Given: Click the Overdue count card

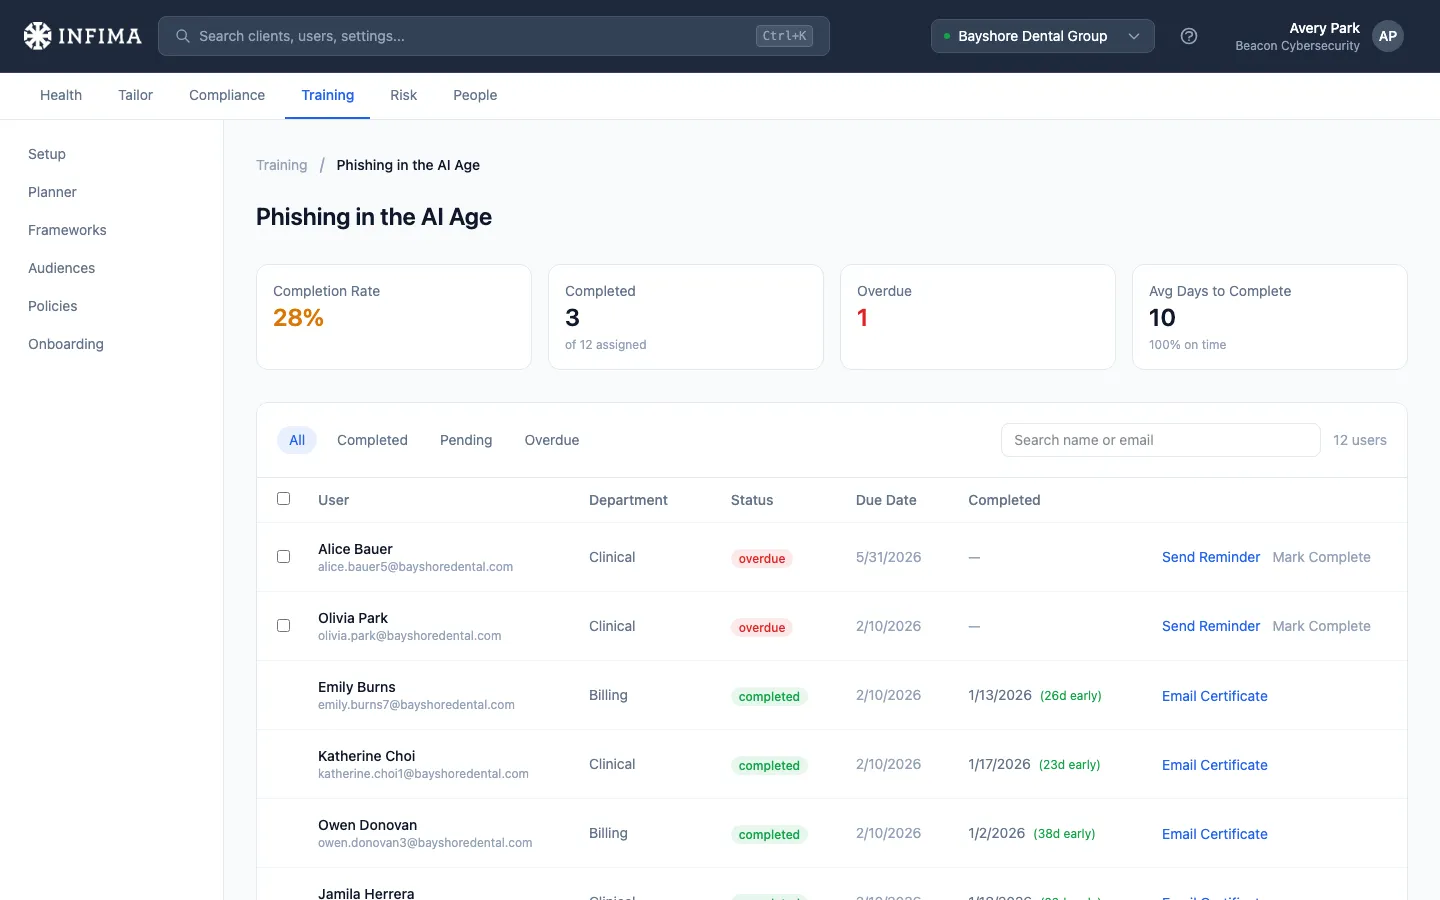Looking at the screenshot, I should click(x=978, y=317).
